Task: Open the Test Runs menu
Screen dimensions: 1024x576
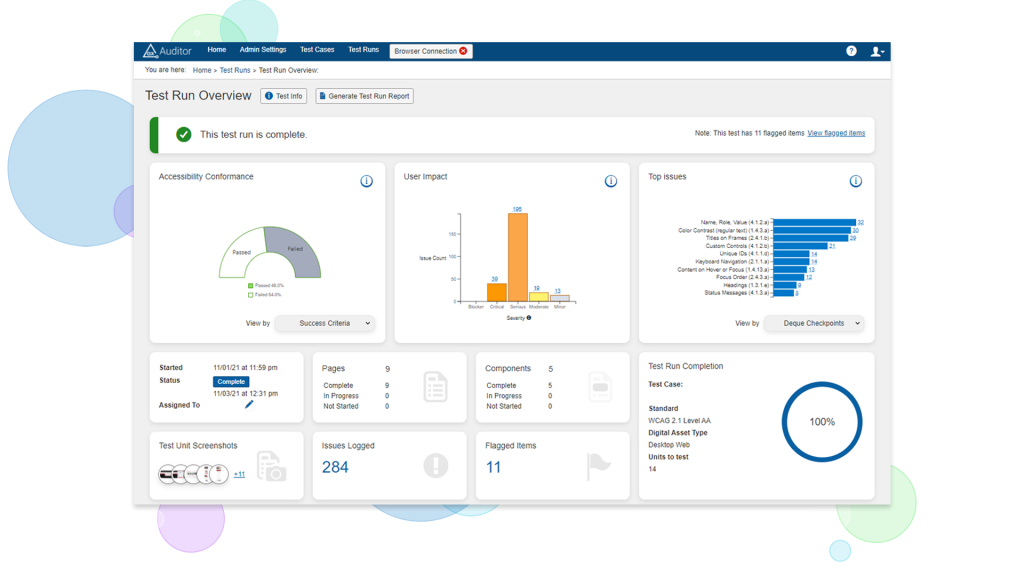Action: click(x=363, y=50)
